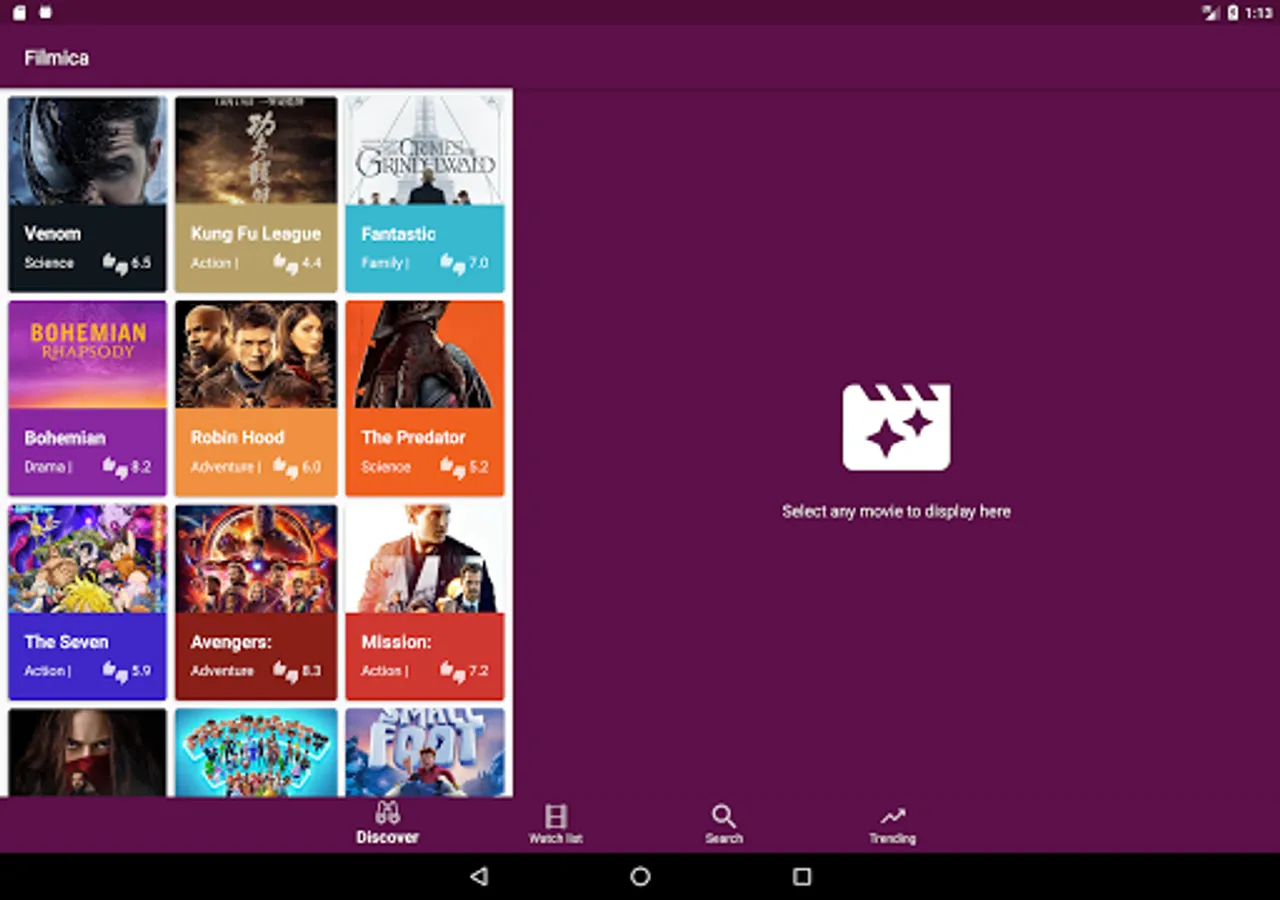Image resolution: width=1280 pixels, height=900 pixels.
Task: Click The Predator title text
Action: coord(413,437)
